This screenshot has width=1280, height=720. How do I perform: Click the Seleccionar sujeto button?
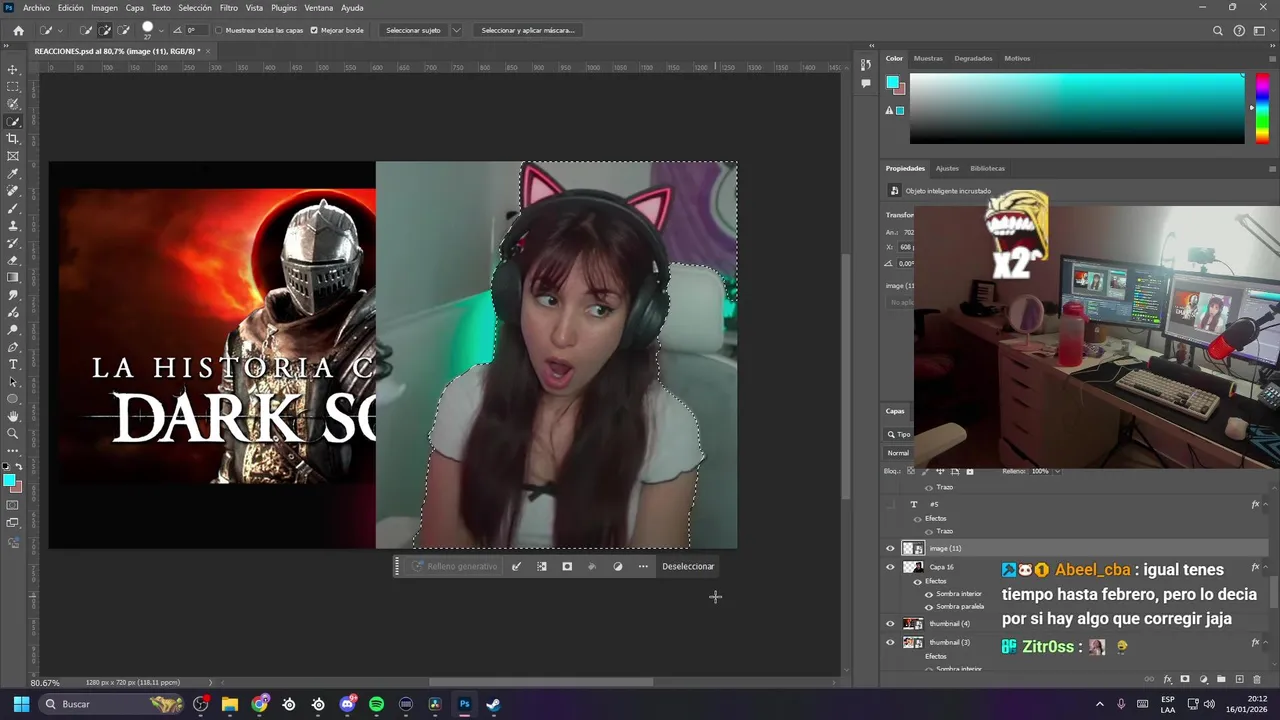(413, 31)
